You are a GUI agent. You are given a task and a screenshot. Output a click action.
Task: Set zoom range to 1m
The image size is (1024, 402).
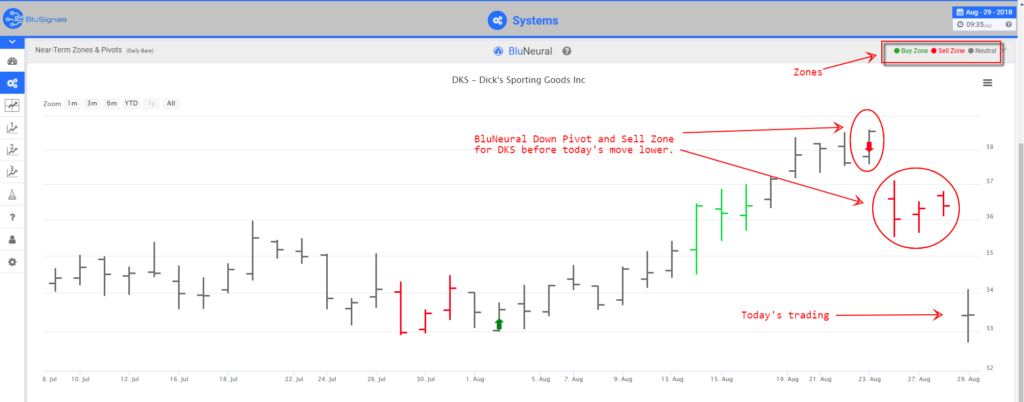[72, 103]
